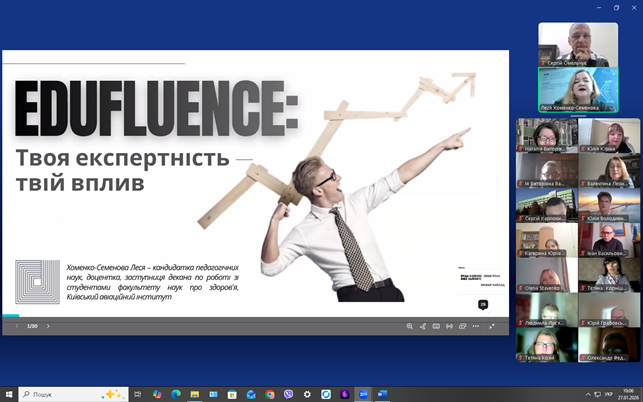This screenshot has width=643, height=402.
Task: Select Леся Хоменко-Семенова's video tile
Action: tap(578, 89)
